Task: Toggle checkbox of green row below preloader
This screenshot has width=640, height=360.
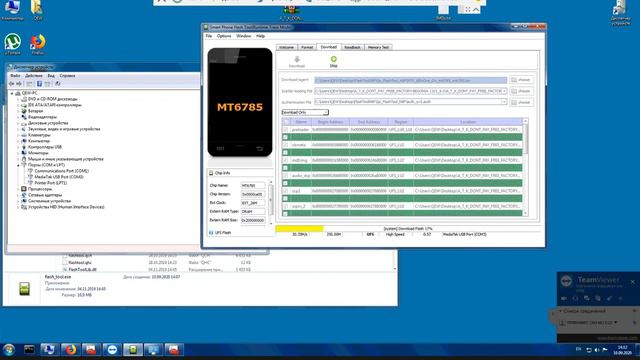Action: point(286,137)
